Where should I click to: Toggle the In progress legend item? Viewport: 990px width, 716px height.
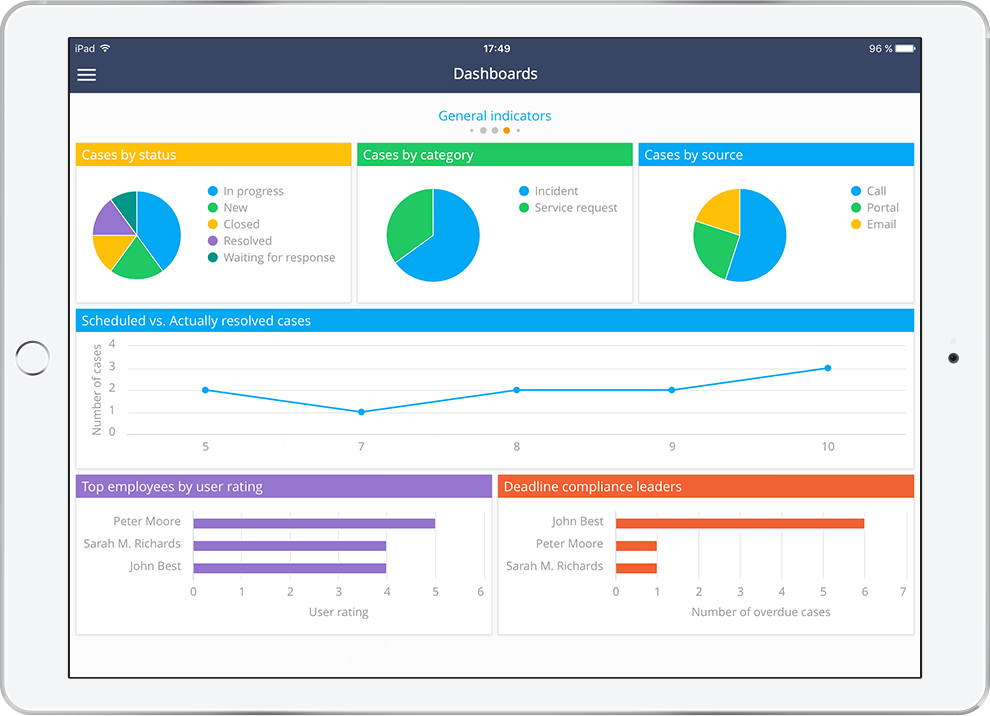(252, 191)
